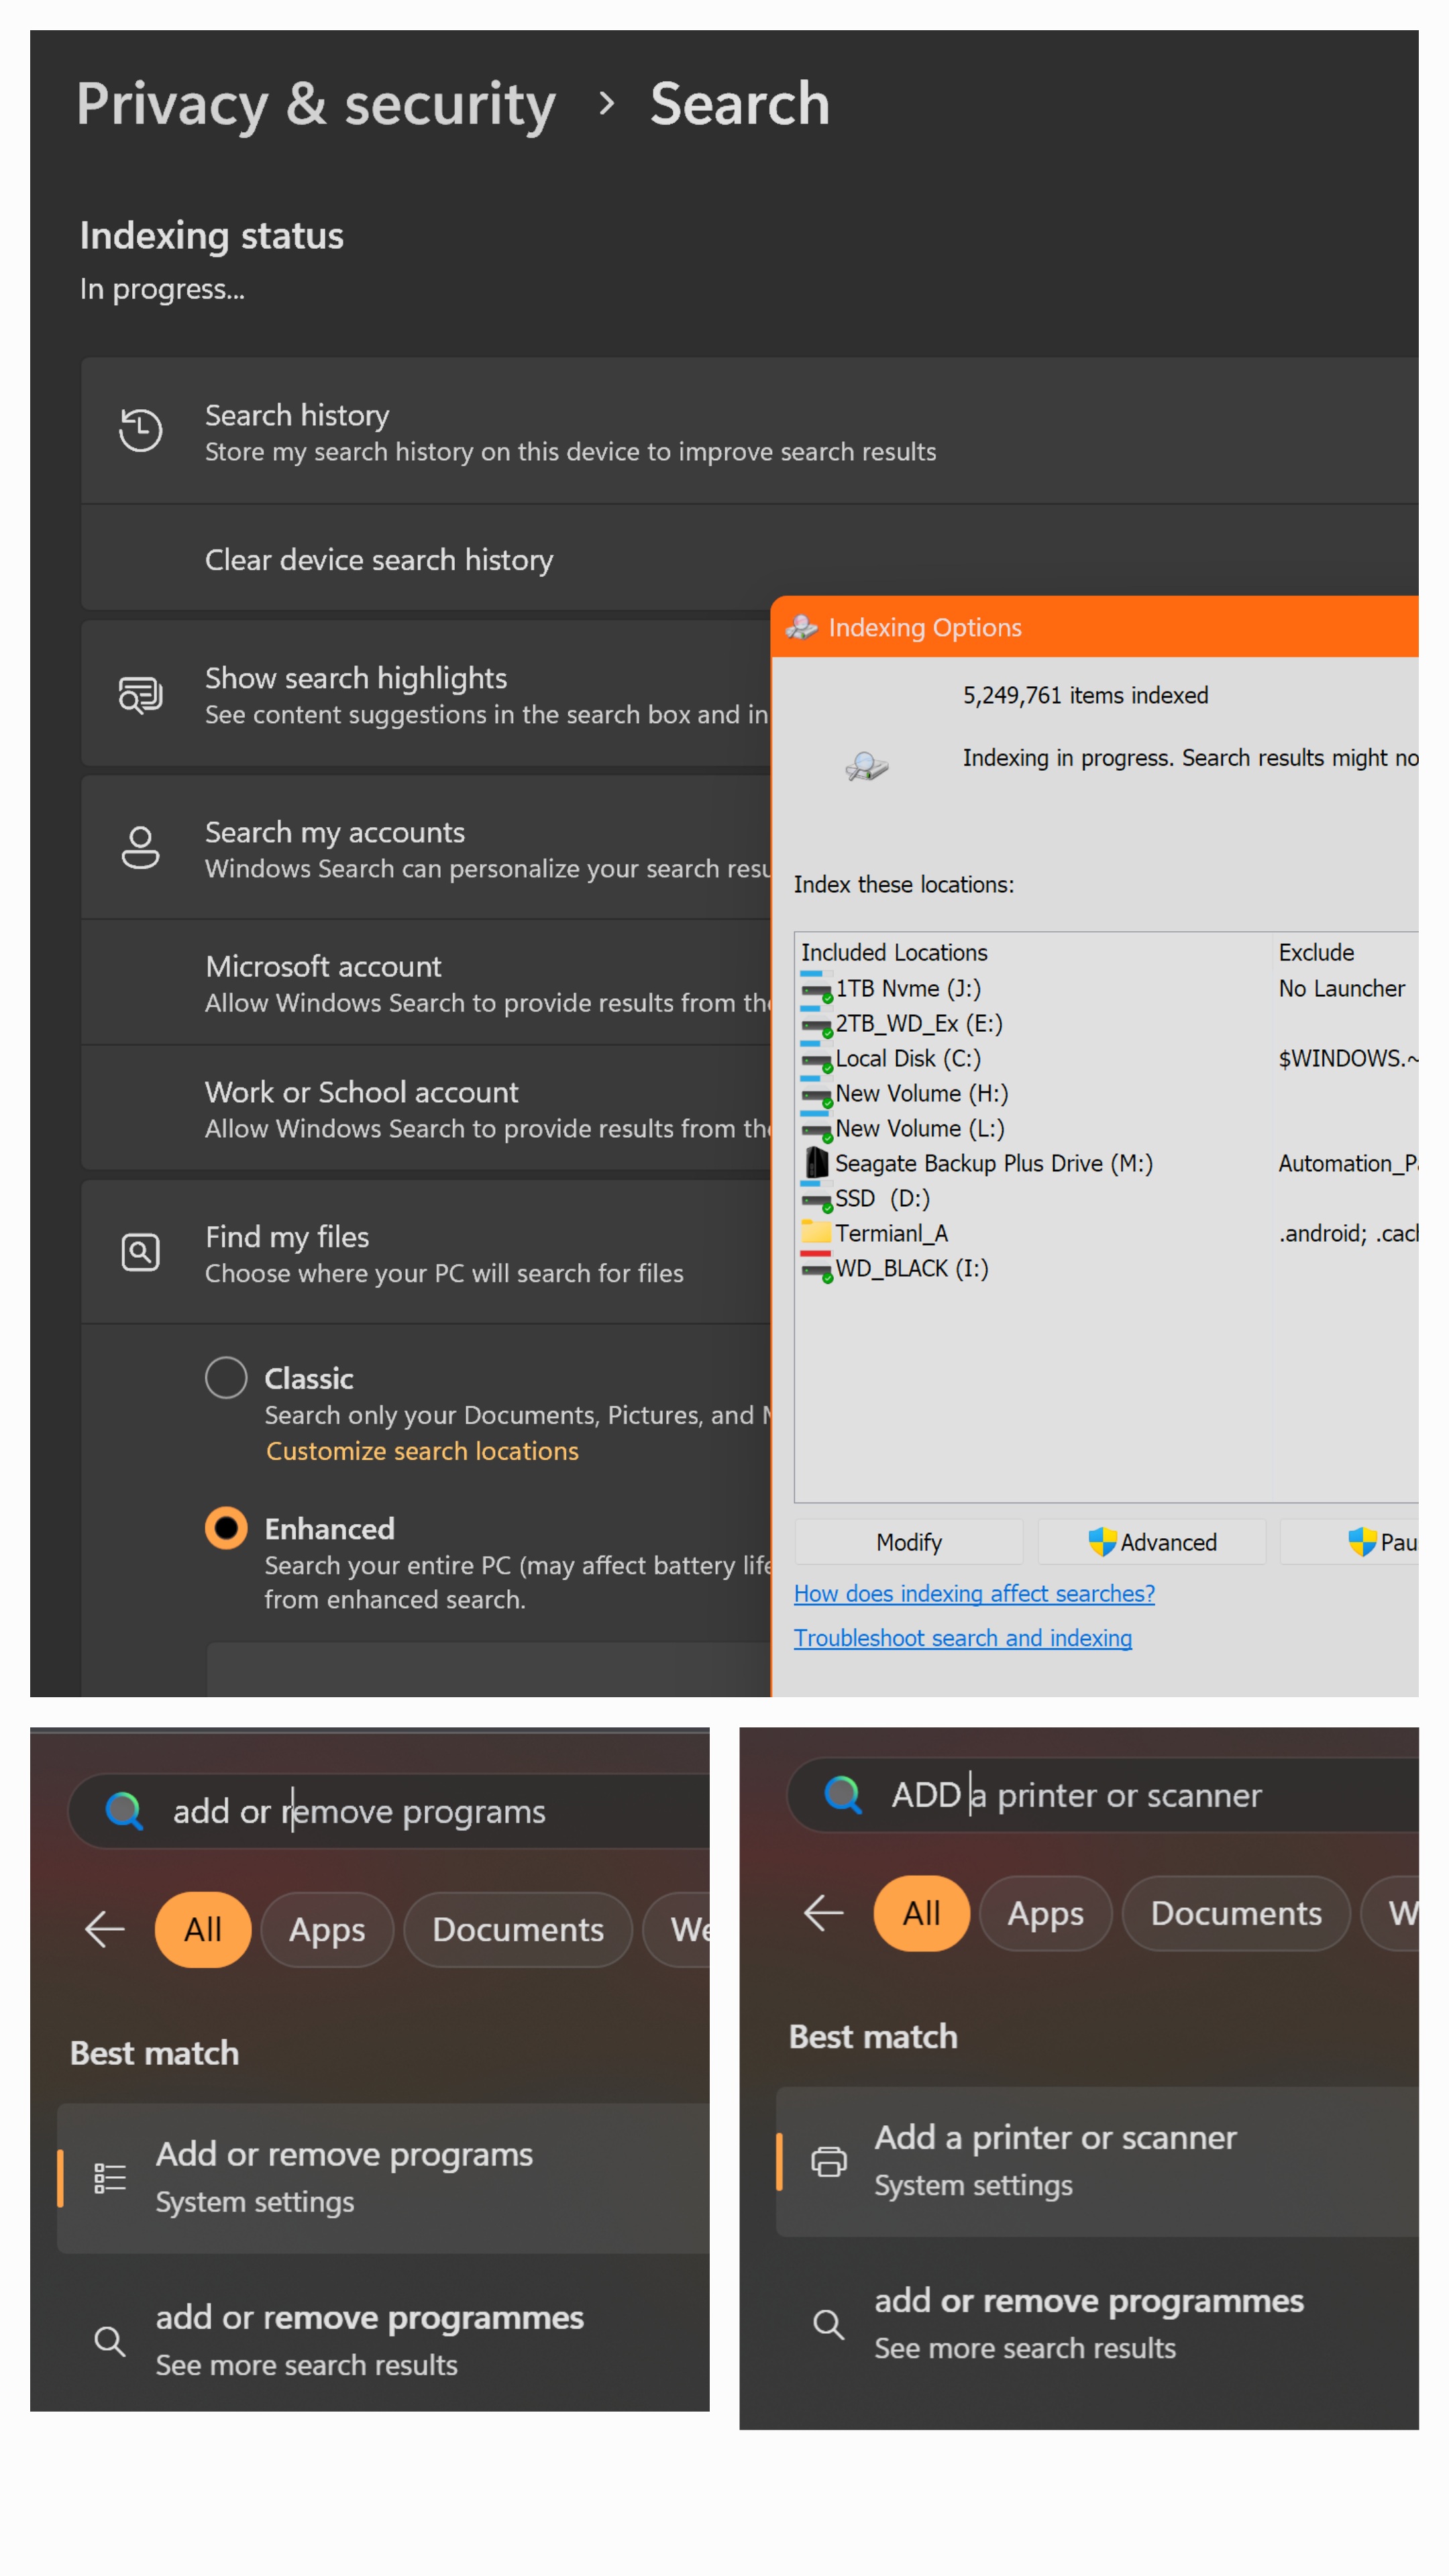Click the 'No Launcher' exclude entry
Image resolution: width=1449 pixels, height=2576 pixels.
(1342, 988)
